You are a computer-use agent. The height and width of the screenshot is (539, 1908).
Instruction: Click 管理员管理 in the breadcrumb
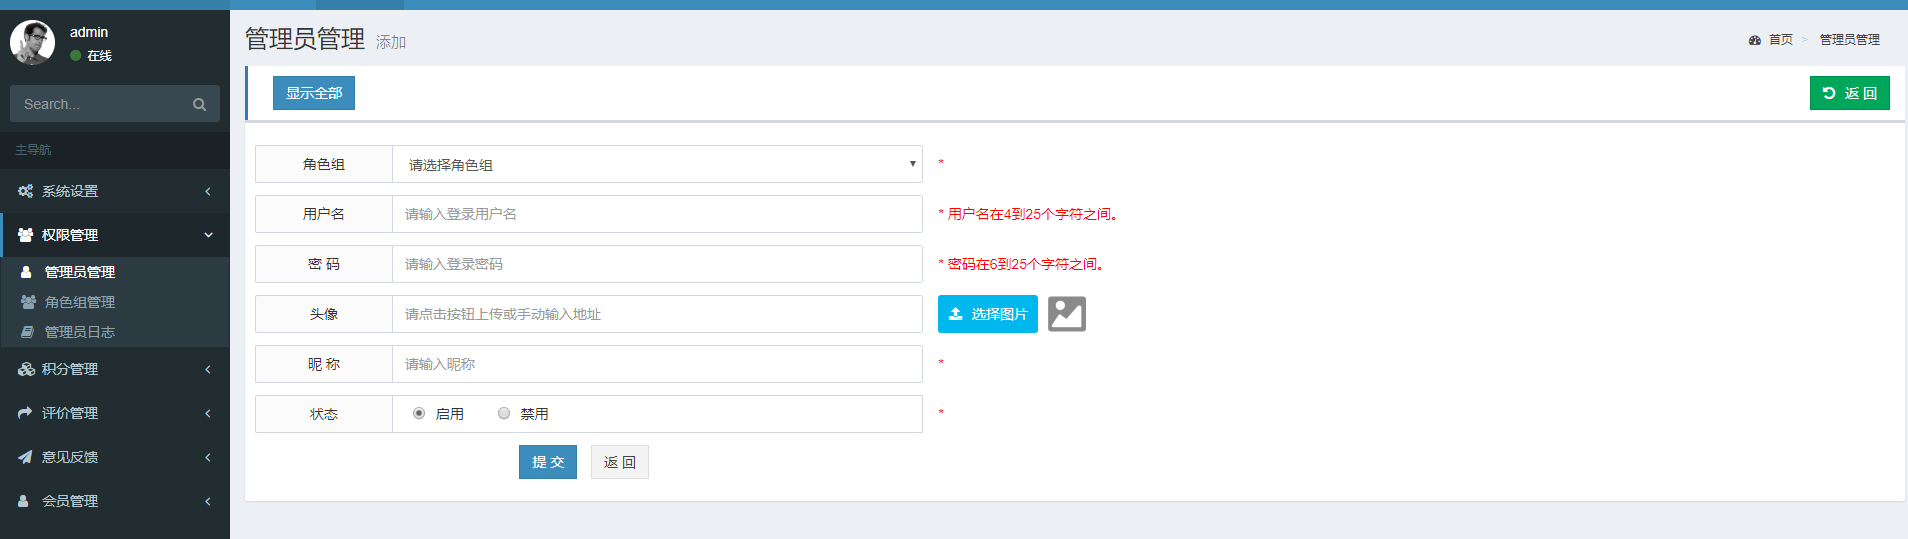pos(1849,40)
